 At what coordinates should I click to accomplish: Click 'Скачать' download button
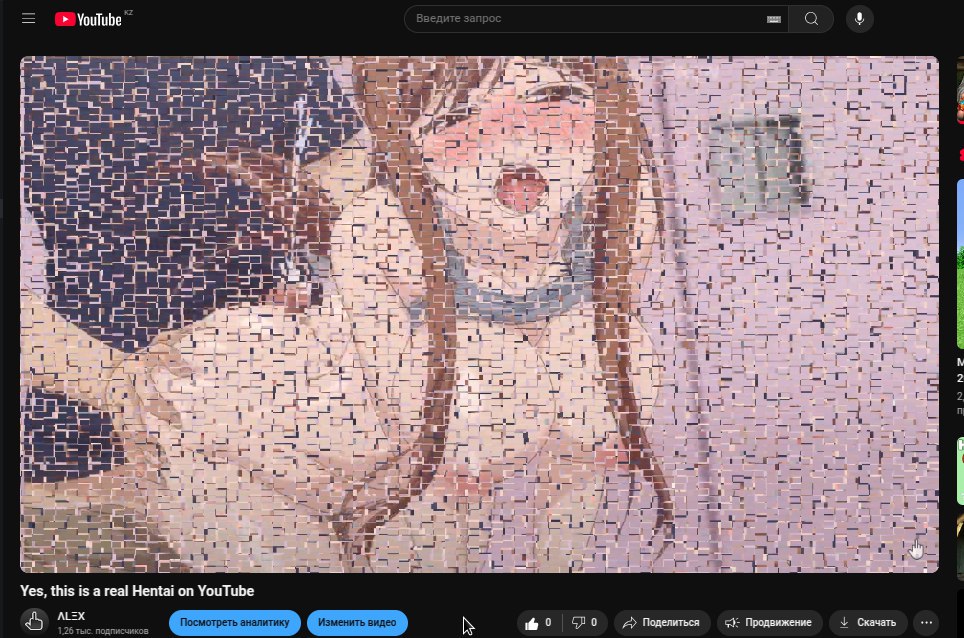click(868, 623)
